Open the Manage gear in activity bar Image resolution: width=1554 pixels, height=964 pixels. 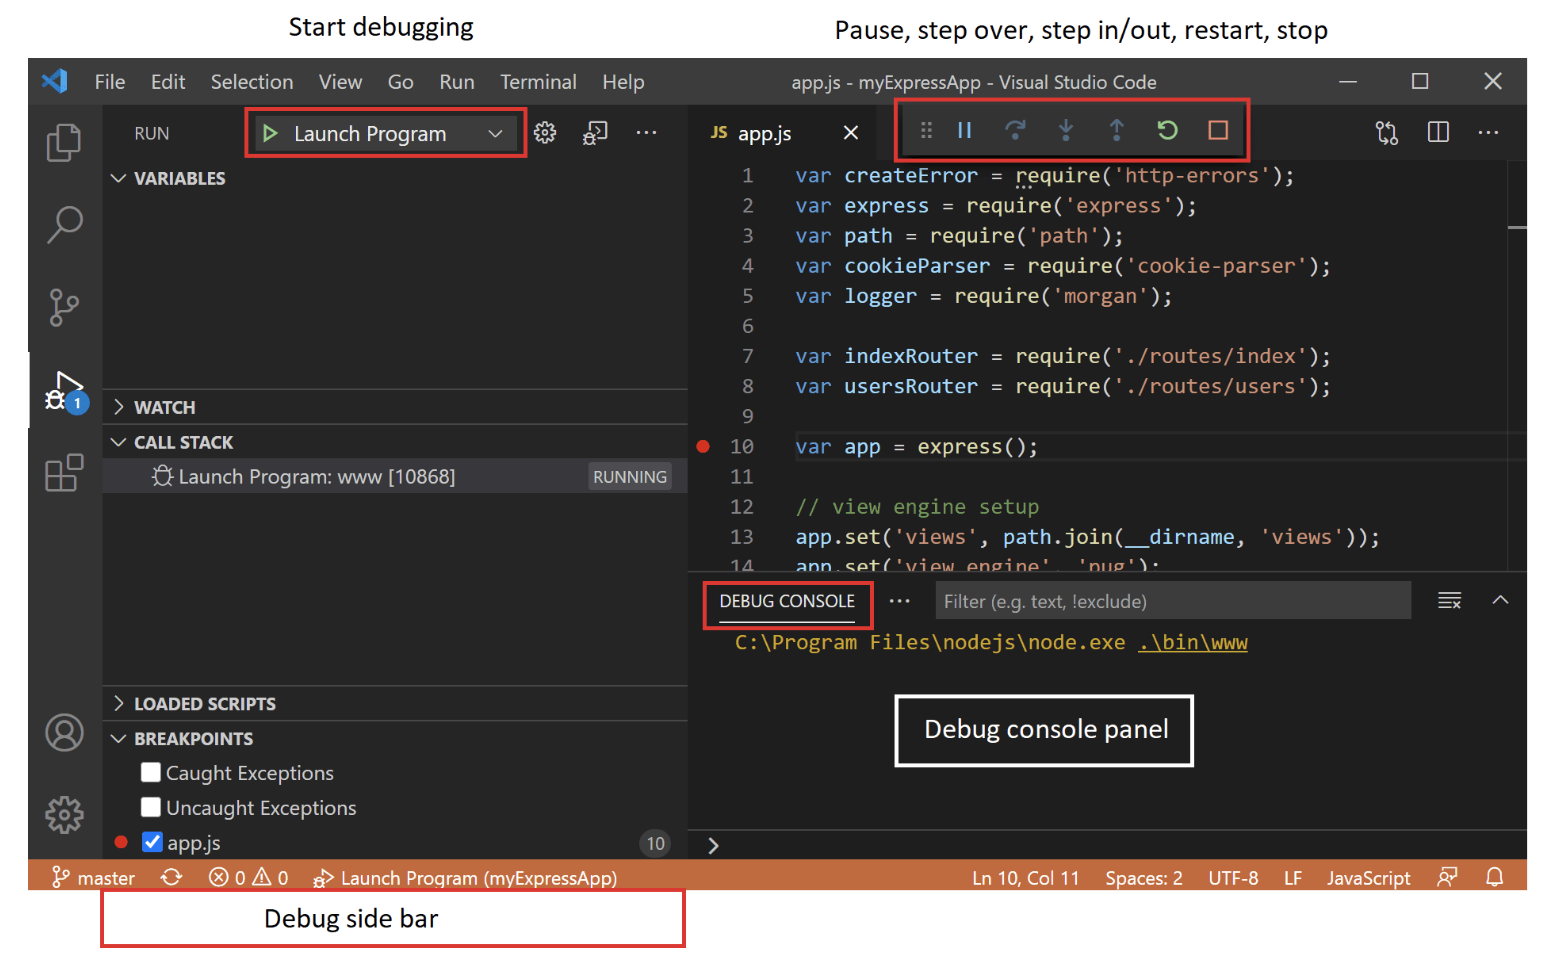click(64, 815)
